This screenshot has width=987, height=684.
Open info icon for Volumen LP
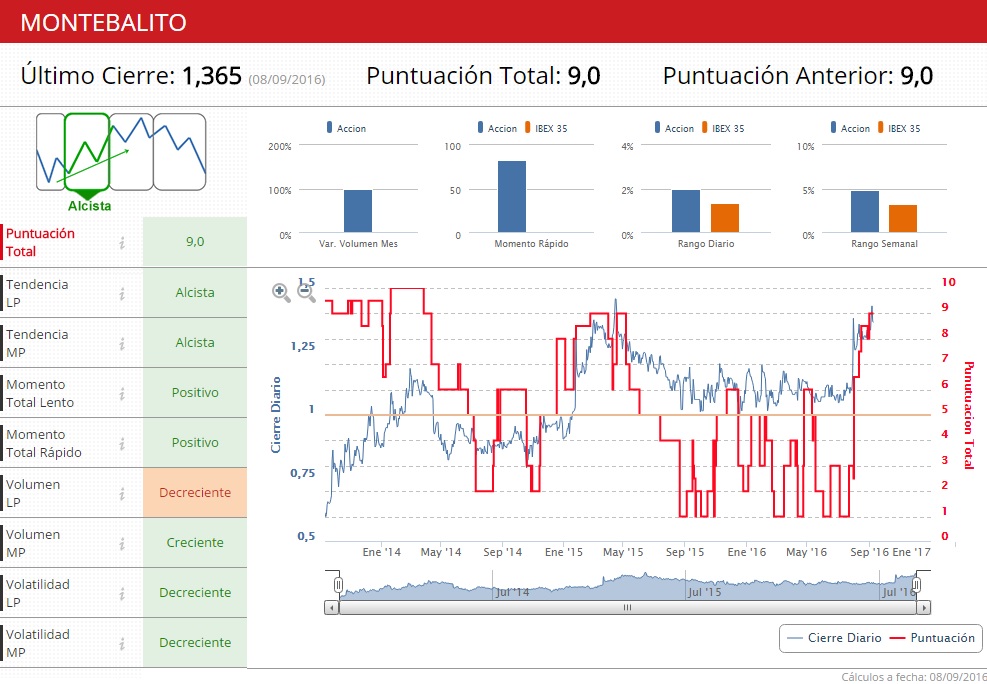[122, 493]
